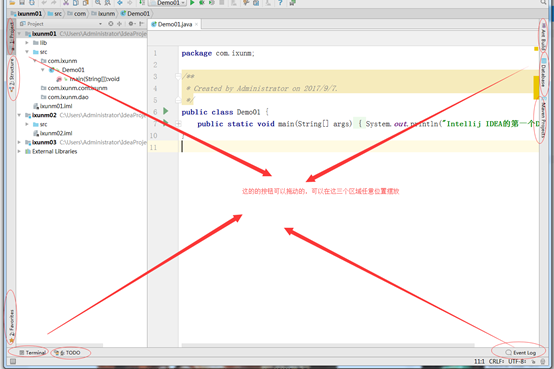
Task: Toggle the Favorites tool window side button
Action: pos(12,325)
